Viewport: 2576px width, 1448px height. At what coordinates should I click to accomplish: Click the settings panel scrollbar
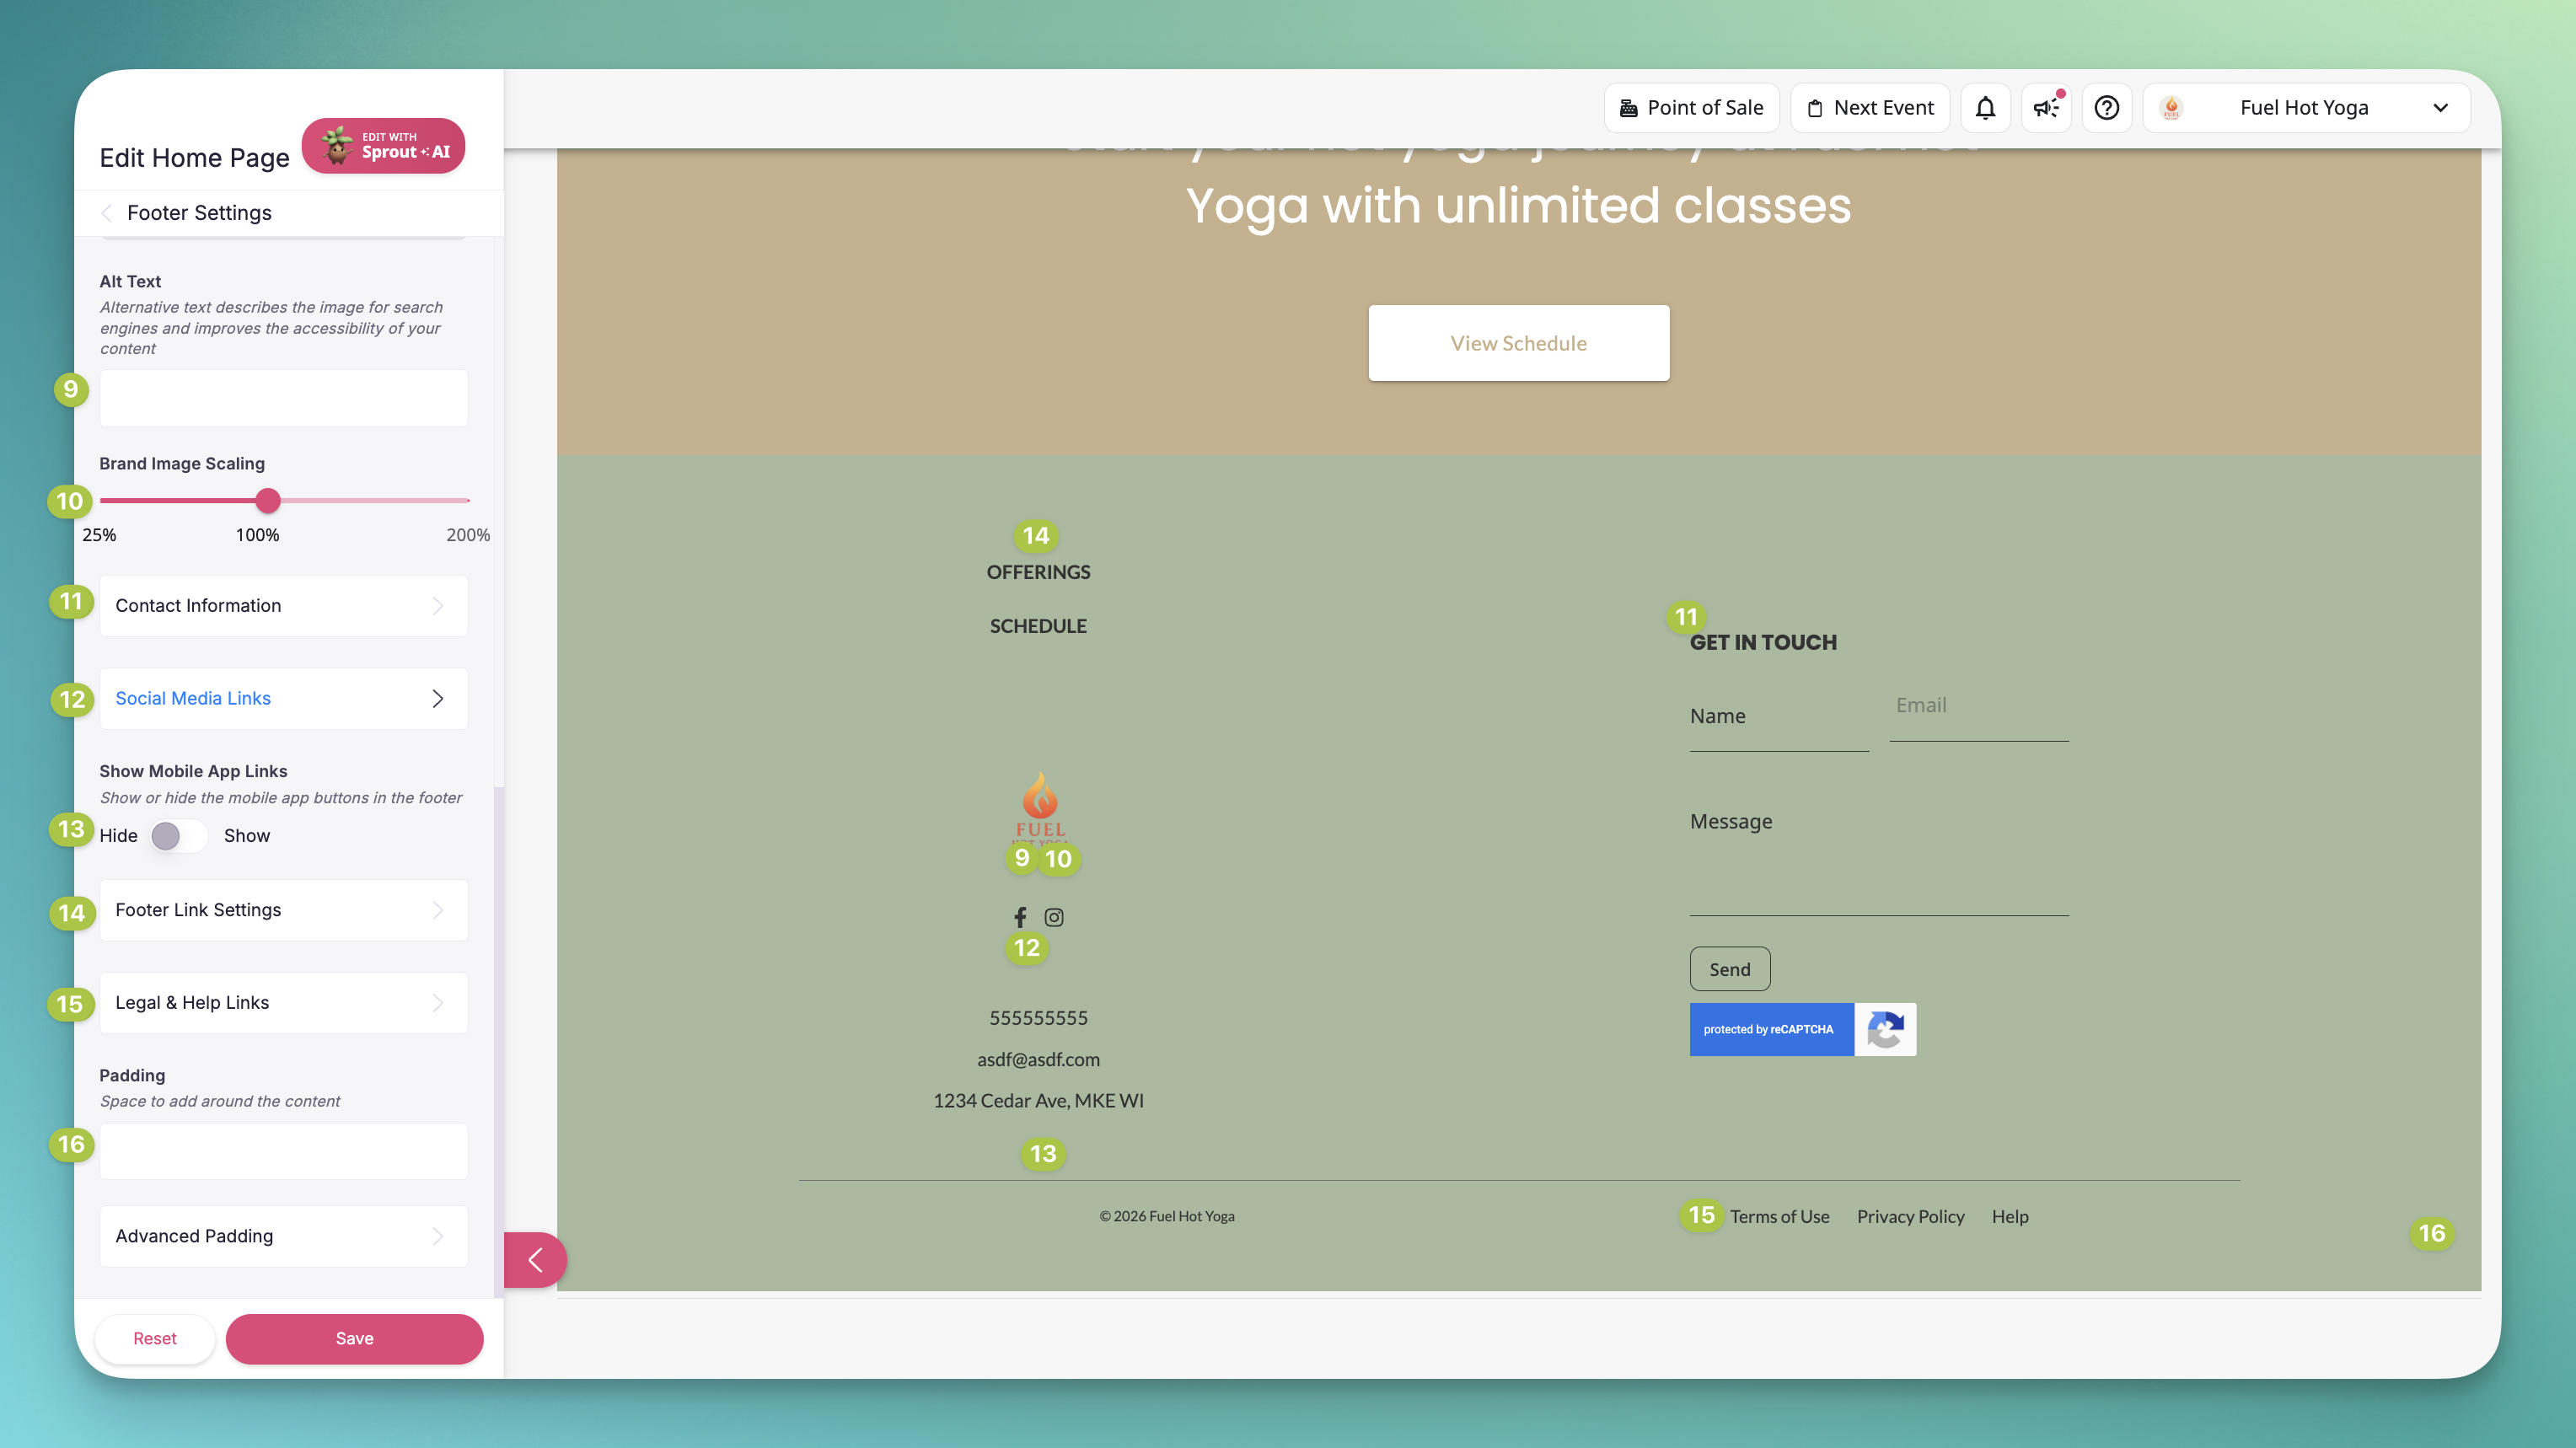pyautogui.click(x=498, y=1042)
